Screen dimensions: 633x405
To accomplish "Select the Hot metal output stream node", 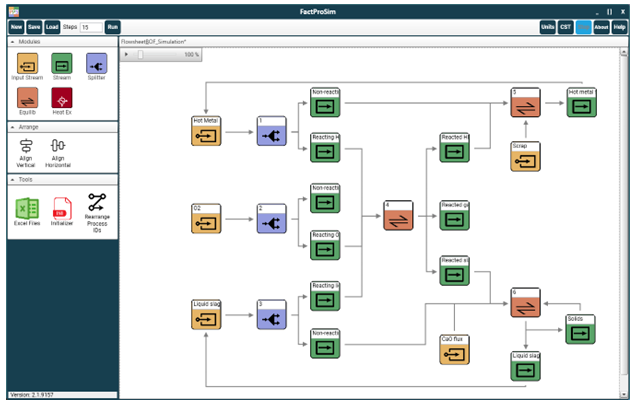I will (x=581, y=103).
